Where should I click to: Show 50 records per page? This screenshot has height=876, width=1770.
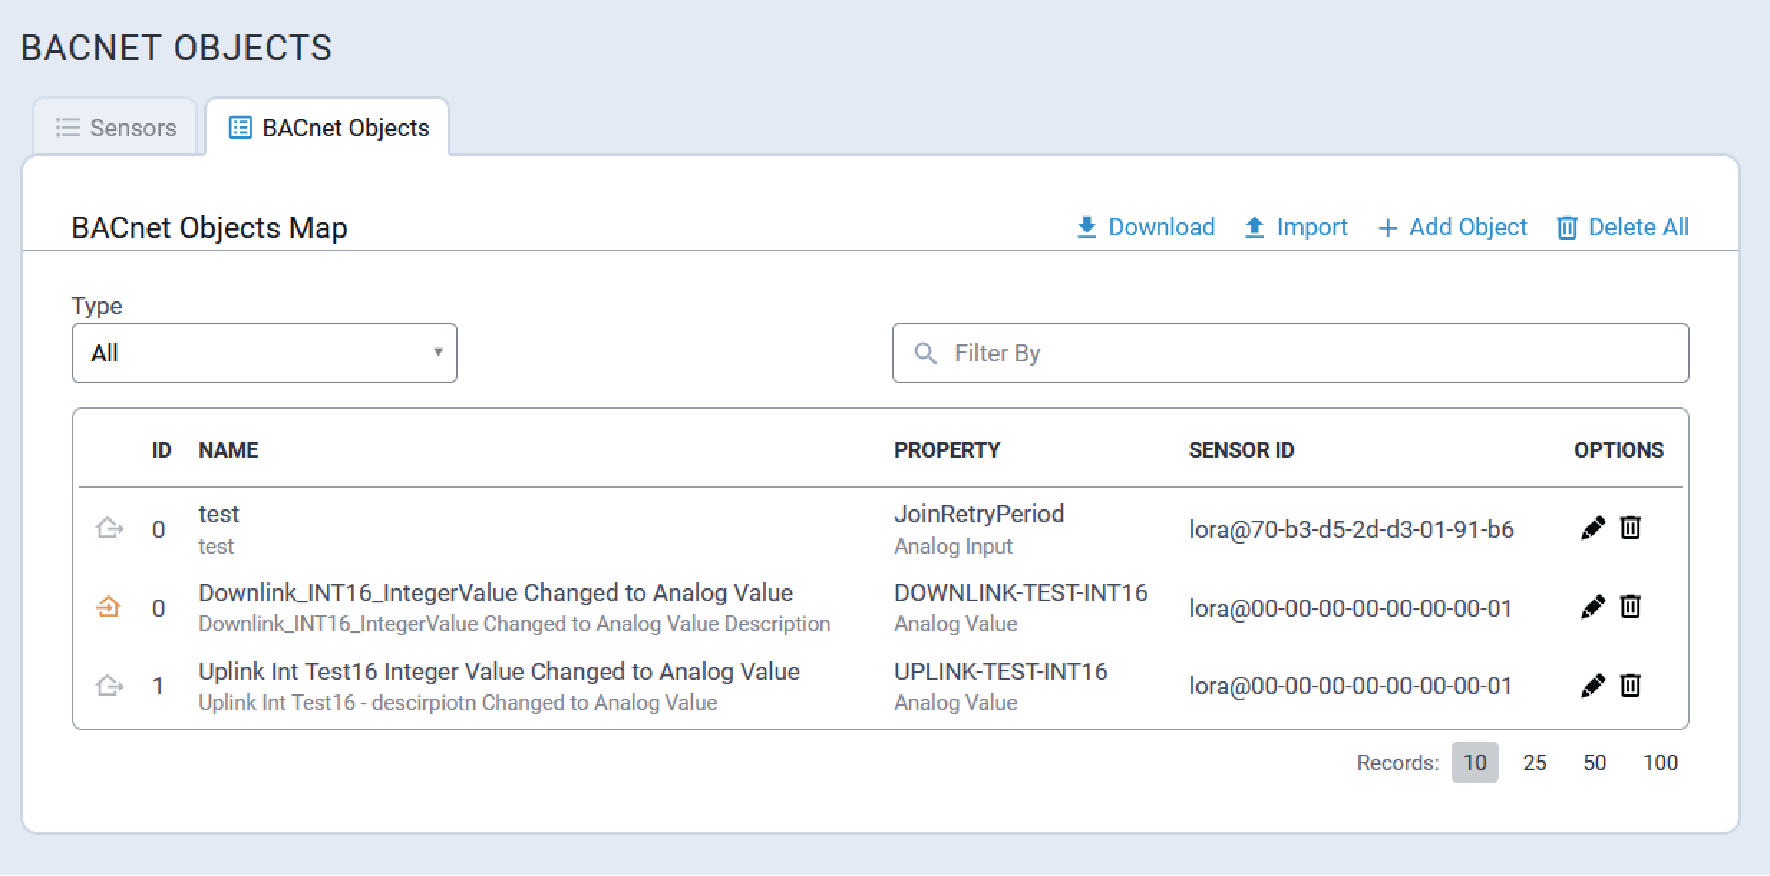pyautogui.click(x=1594, y=763)
